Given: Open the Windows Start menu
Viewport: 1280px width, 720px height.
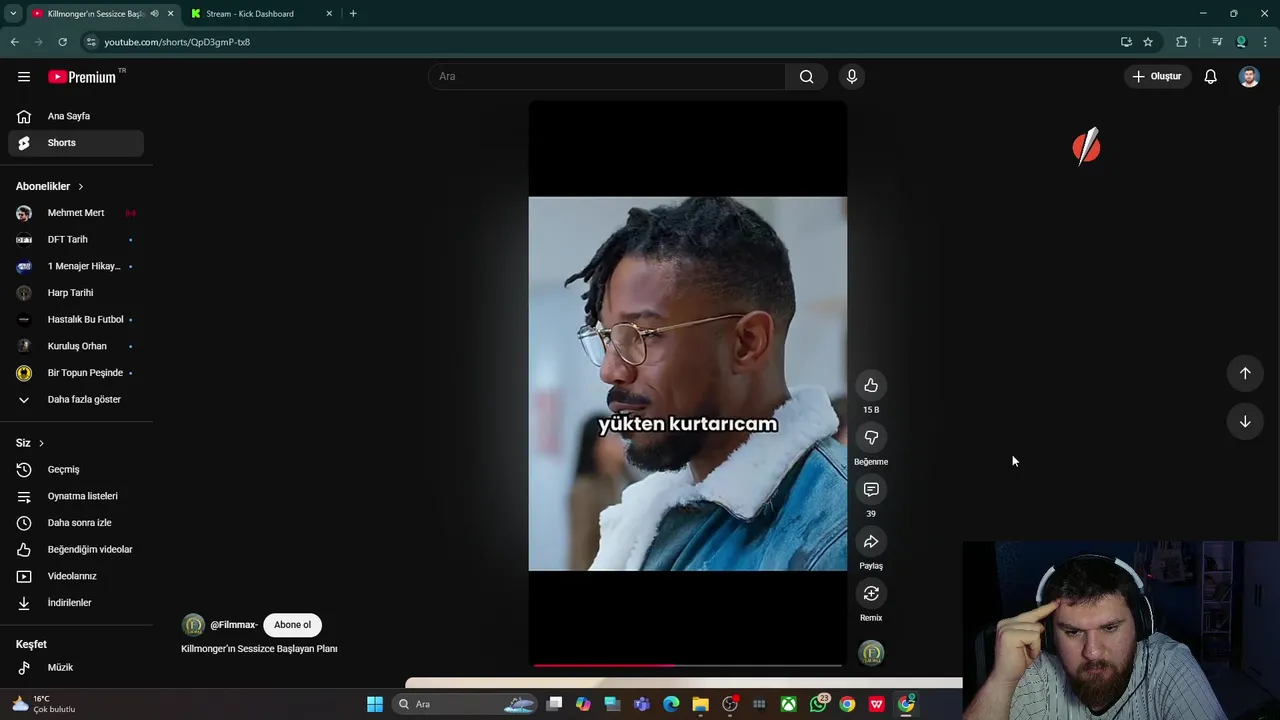Looking at the screenshot, I should point(375,704).
